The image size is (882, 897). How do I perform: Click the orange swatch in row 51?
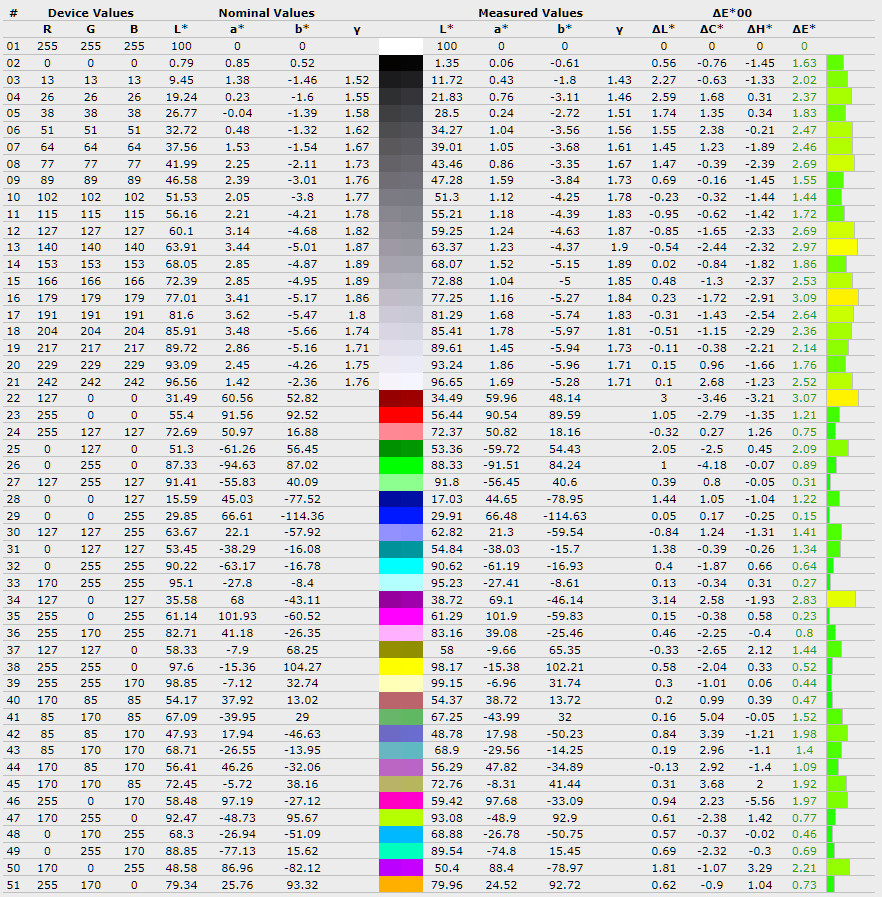click(401, 886)
